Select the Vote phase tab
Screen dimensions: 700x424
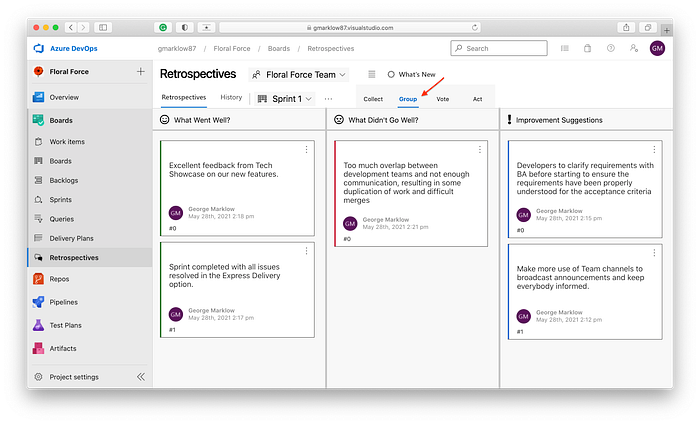[443, 99]
